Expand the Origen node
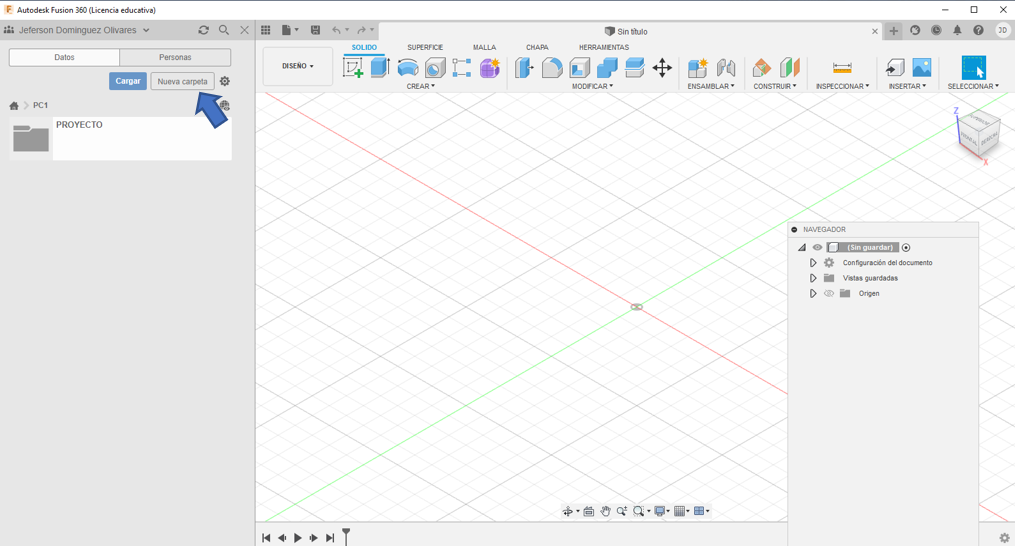The height and width of the screenshot is (546, 1015). coord(813,293)
